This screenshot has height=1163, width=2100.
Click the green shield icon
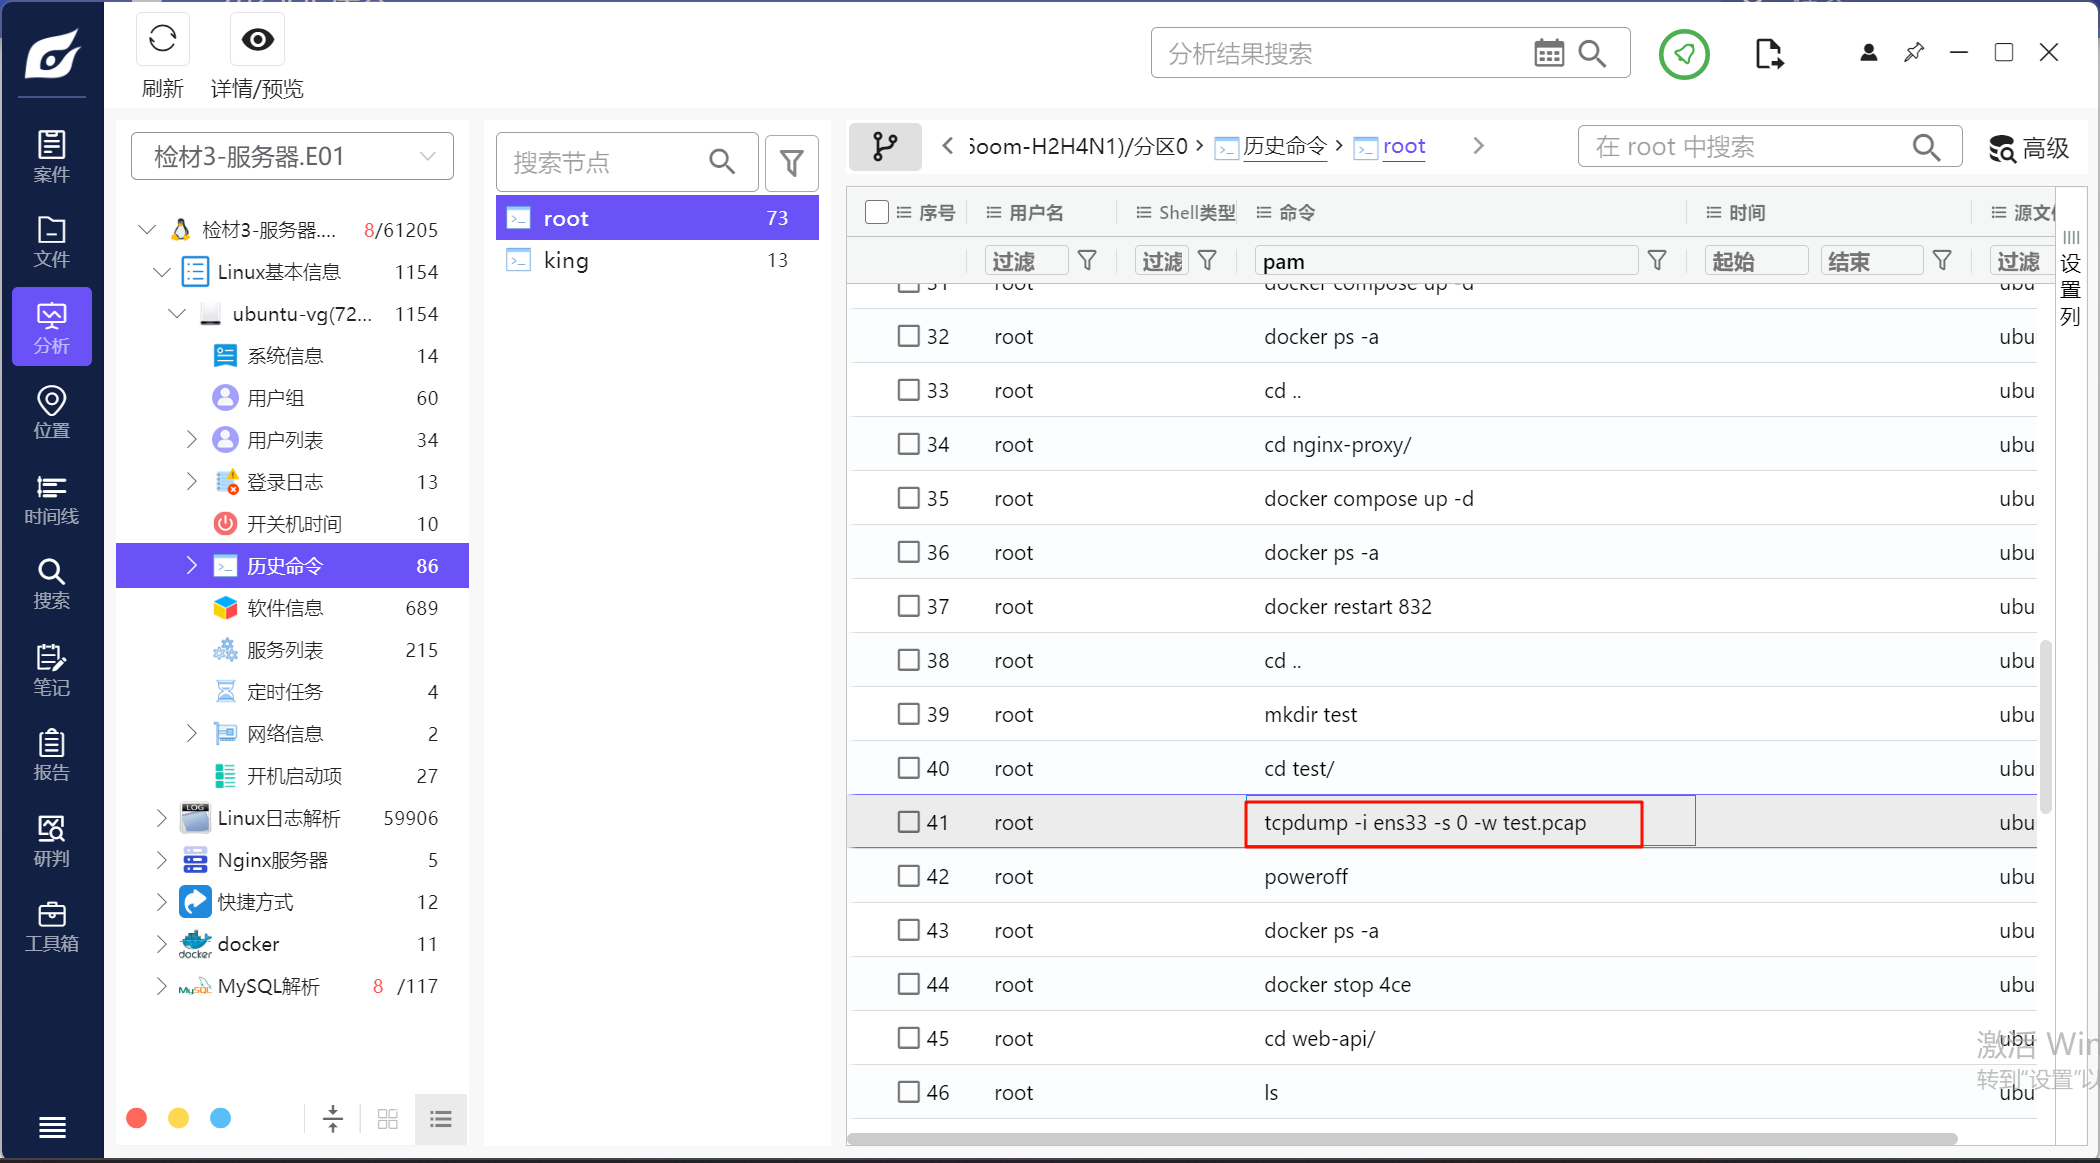(x=1684, y=53)
